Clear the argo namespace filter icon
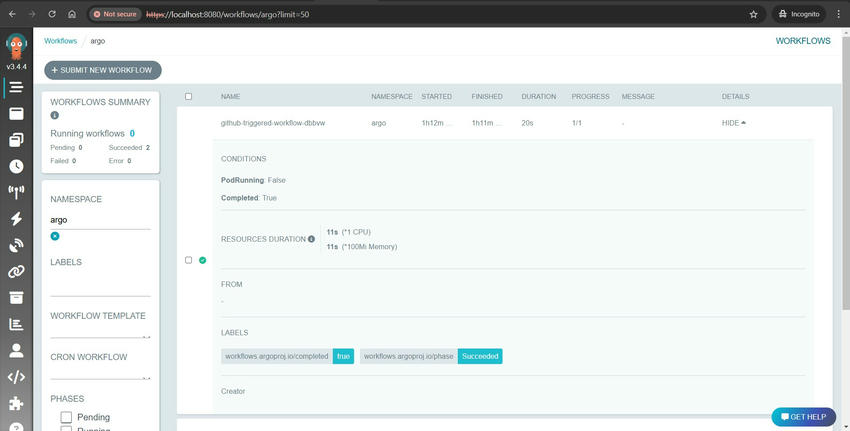Image resolution: width=850 pixels, height=431 pixels. (x=55, y=236)
